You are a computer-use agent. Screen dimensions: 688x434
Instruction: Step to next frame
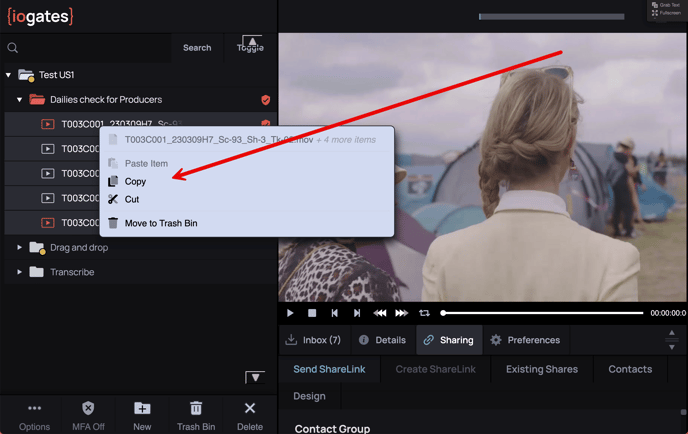pos(357,313)
